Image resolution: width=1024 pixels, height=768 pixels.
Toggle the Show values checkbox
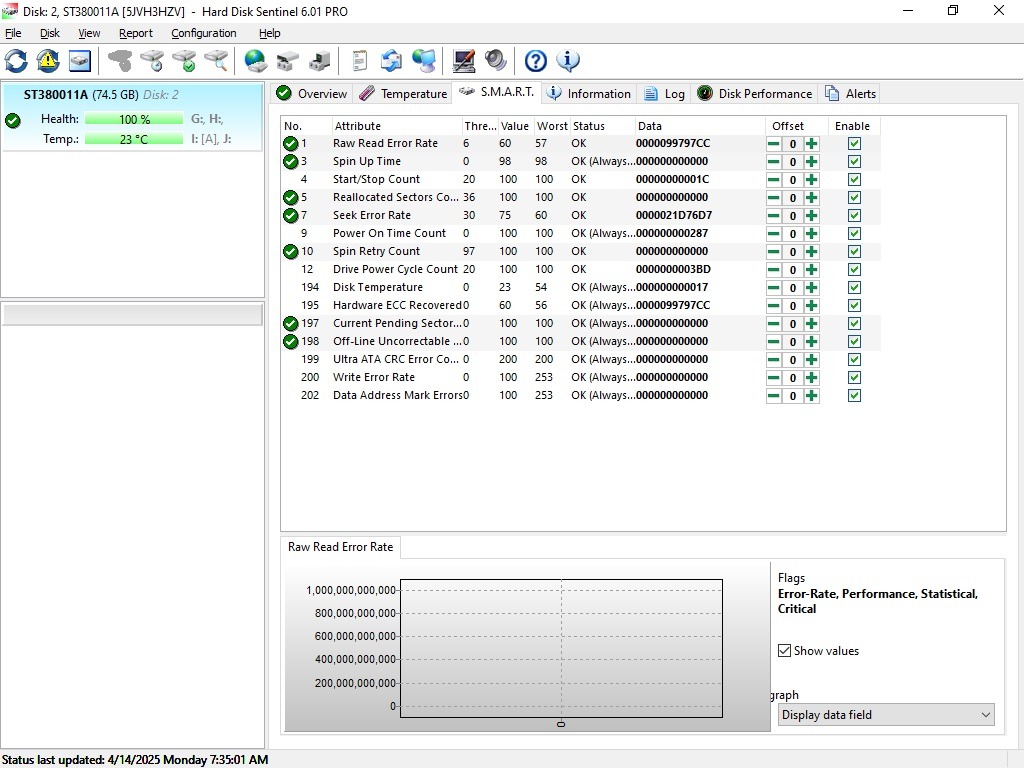click(784, 650)
